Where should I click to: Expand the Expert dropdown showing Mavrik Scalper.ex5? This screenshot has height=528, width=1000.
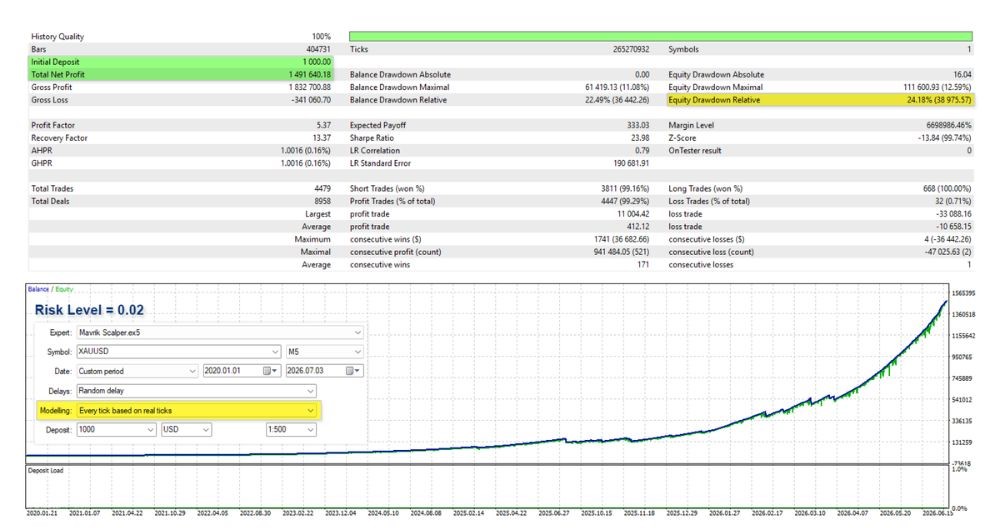click(x=220, y=332)
